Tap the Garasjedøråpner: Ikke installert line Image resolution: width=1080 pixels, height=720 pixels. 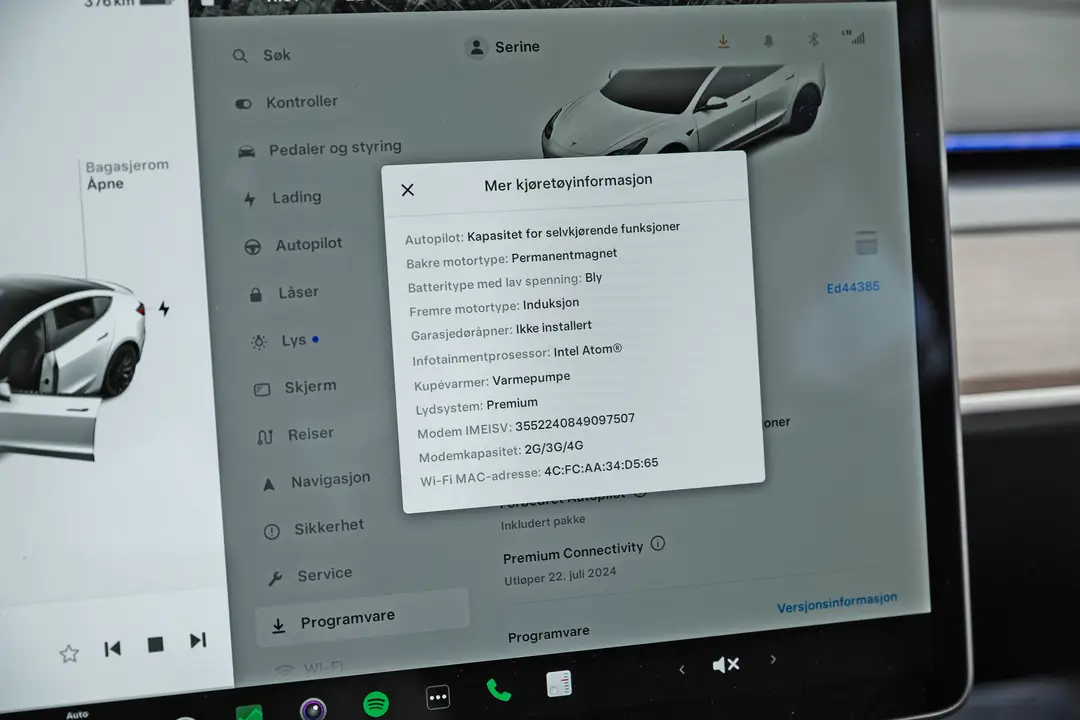pyautogui.click(x=501, y=331)
